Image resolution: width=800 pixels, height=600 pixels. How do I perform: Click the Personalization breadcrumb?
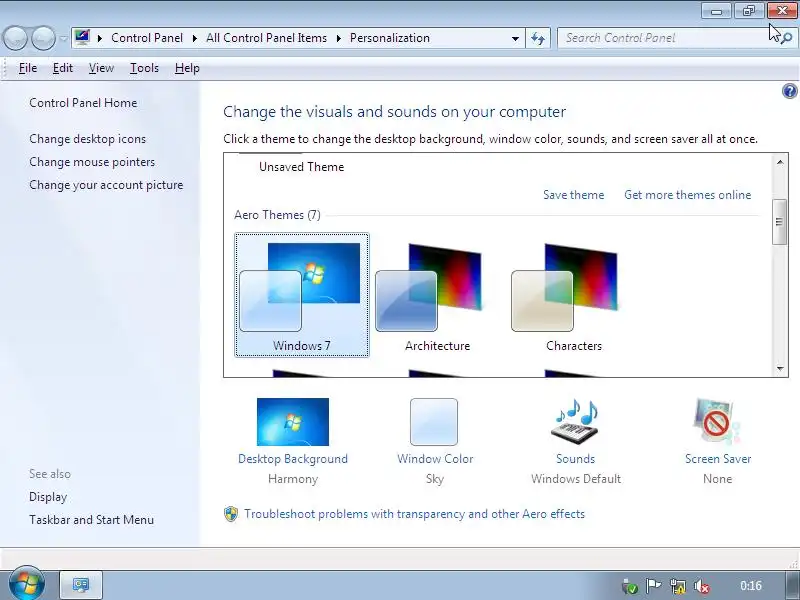coord(390,38)
